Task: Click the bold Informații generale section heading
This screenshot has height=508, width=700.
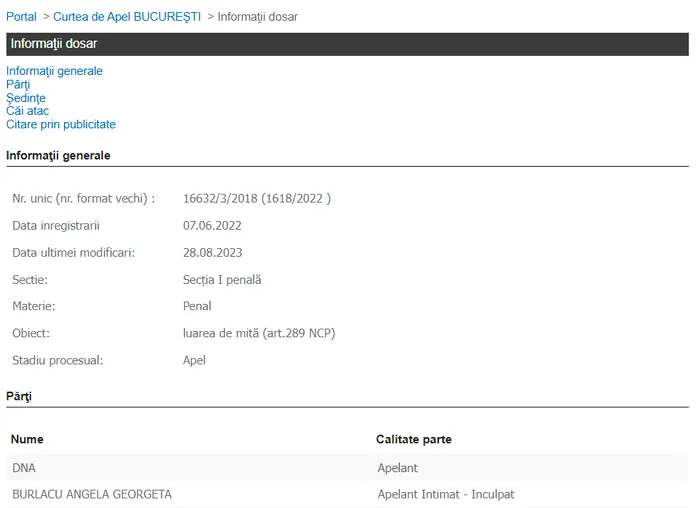Action: 58,156
